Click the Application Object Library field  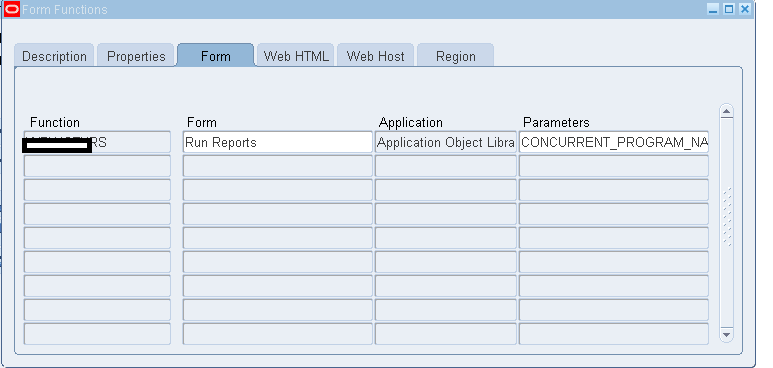tap(446, 142)
